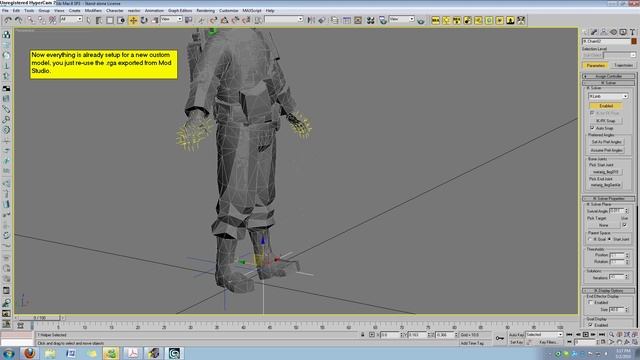Image resolution: width=640 pixels, height=360 pixels.
Task: Open the Curve Editor icon
Action: pos(347,20)
